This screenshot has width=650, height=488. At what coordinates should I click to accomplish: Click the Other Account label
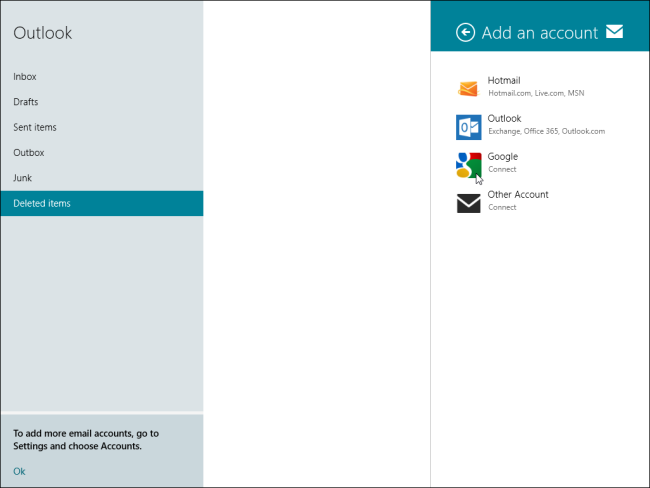(x=518, y=194)
